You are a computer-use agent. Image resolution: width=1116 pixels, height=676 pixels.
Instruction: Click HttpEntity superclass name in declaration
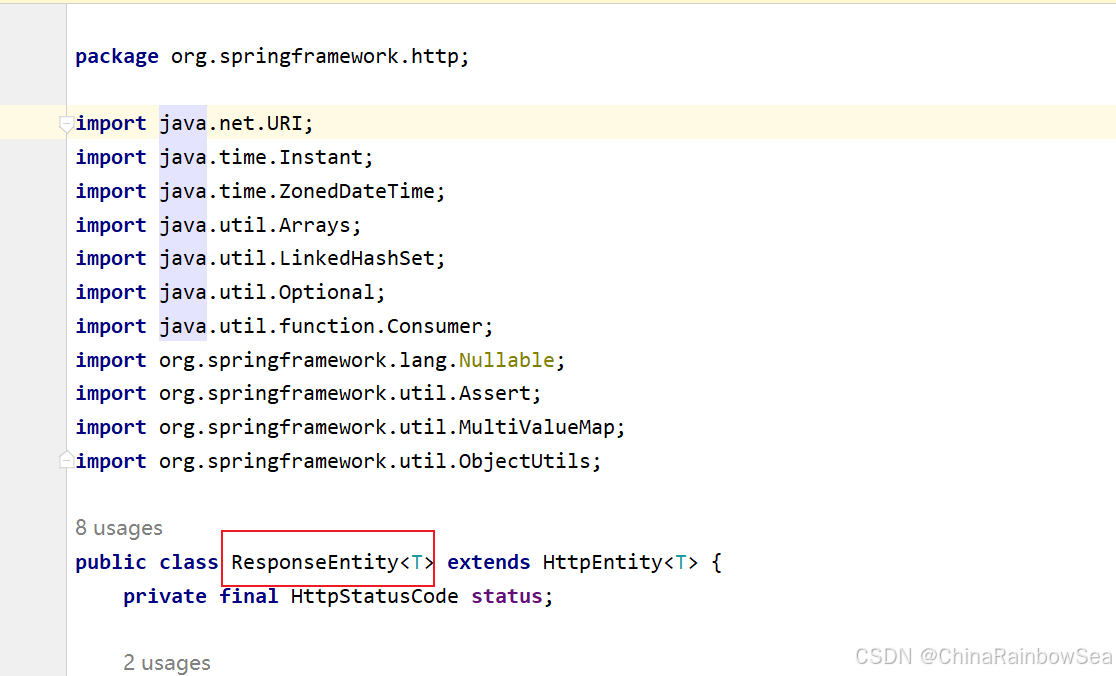[603, 562]
